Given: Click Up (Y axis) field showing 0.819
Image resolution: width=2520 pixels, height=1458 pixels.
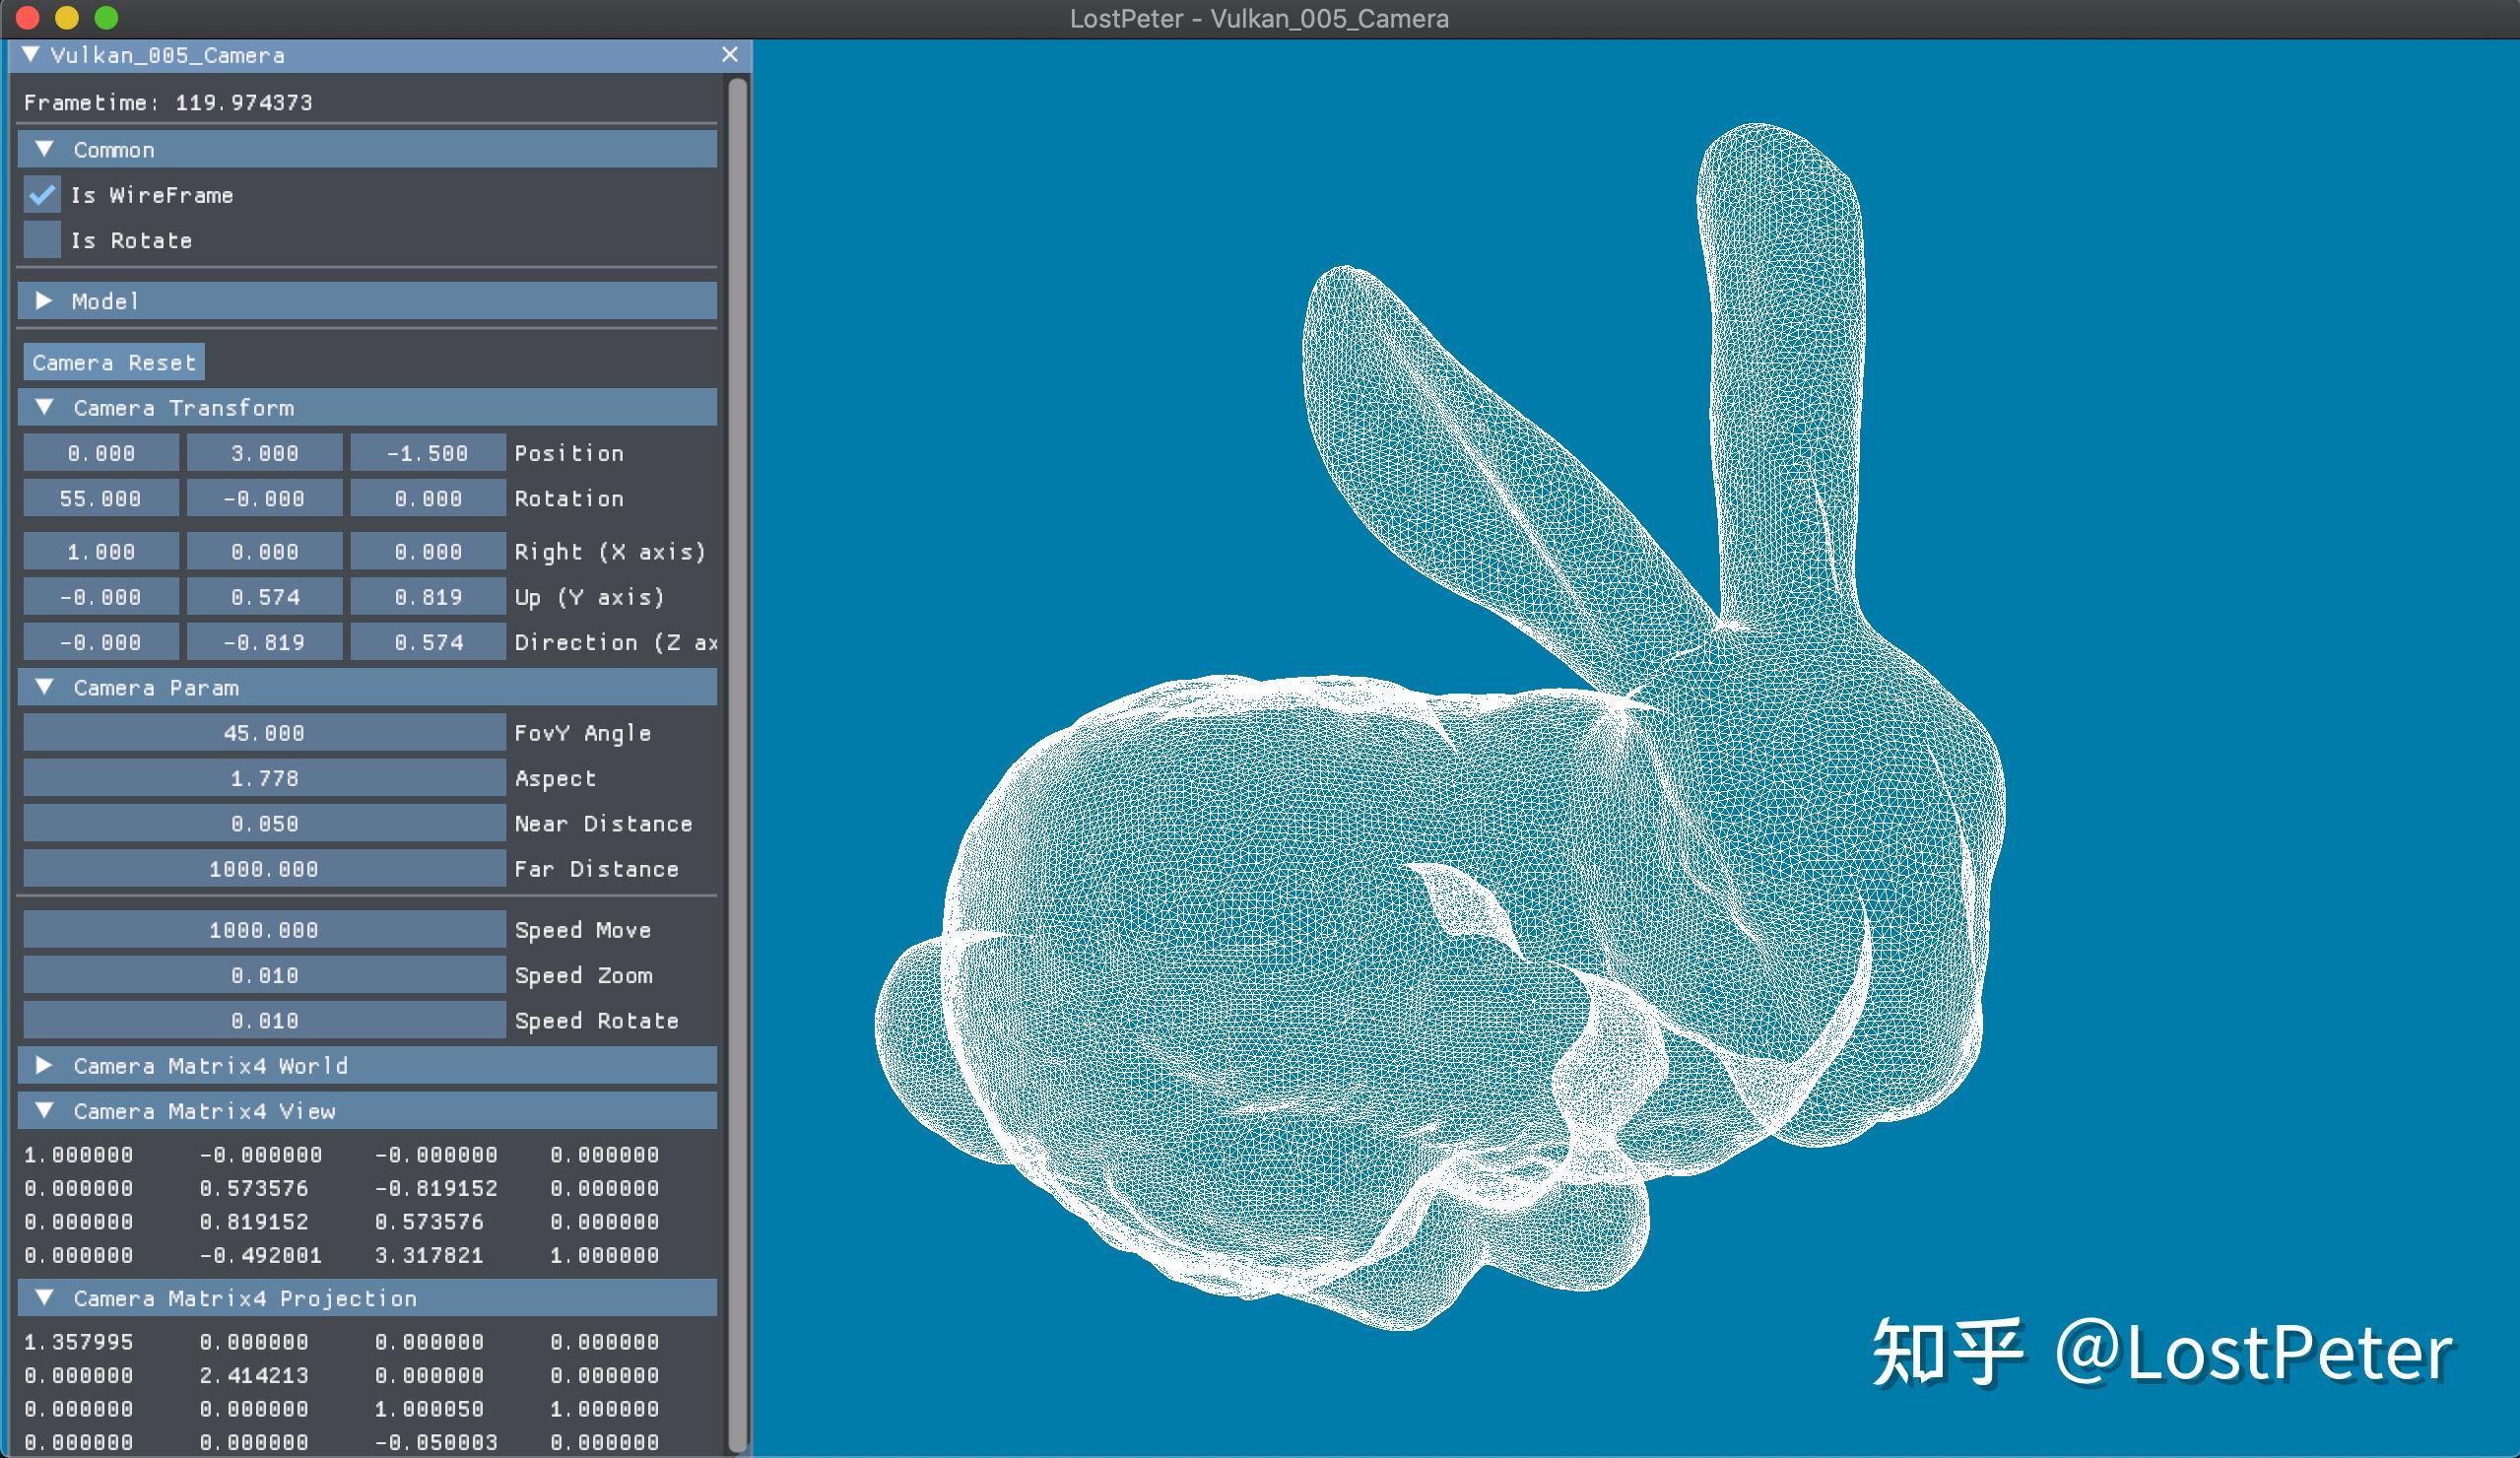Looking at the screenshot, I should tap(428, 597).
